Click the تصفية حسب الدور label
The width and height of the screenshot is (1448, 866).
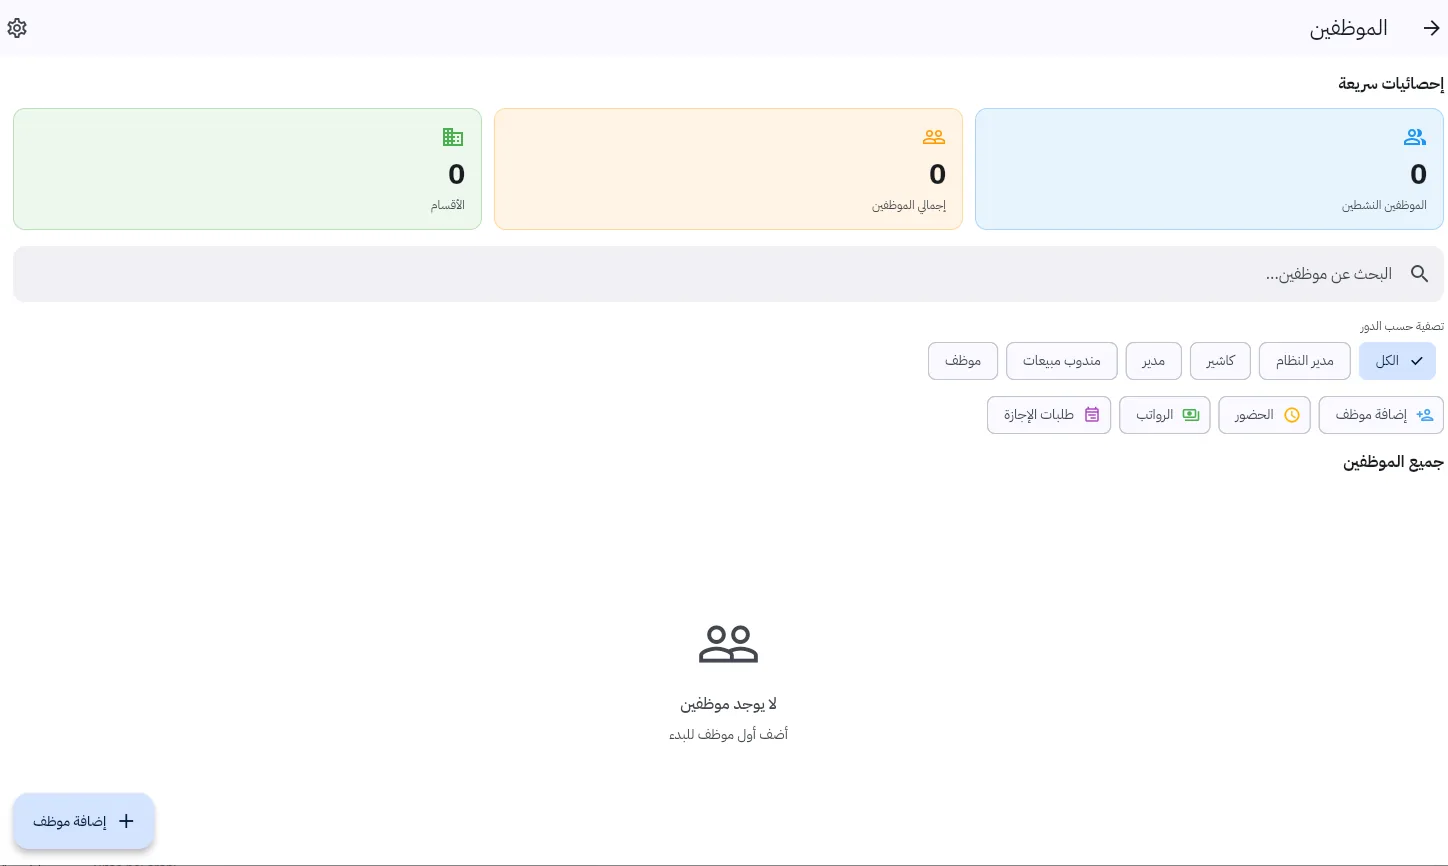tap(1401, 327)
